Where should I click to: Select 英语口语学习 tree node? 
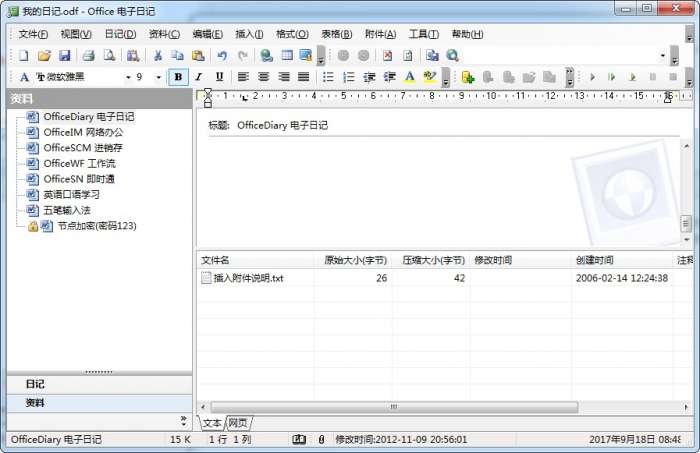(x=71, y=195)
